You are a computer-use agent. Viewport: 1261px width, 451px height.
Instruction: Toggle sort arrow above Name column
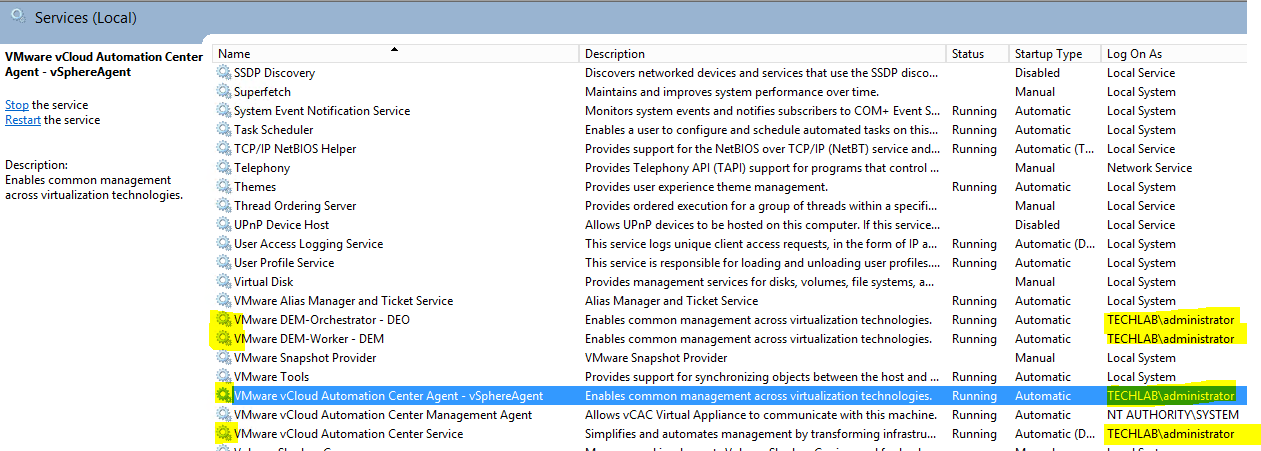click(x=395, y=48)
